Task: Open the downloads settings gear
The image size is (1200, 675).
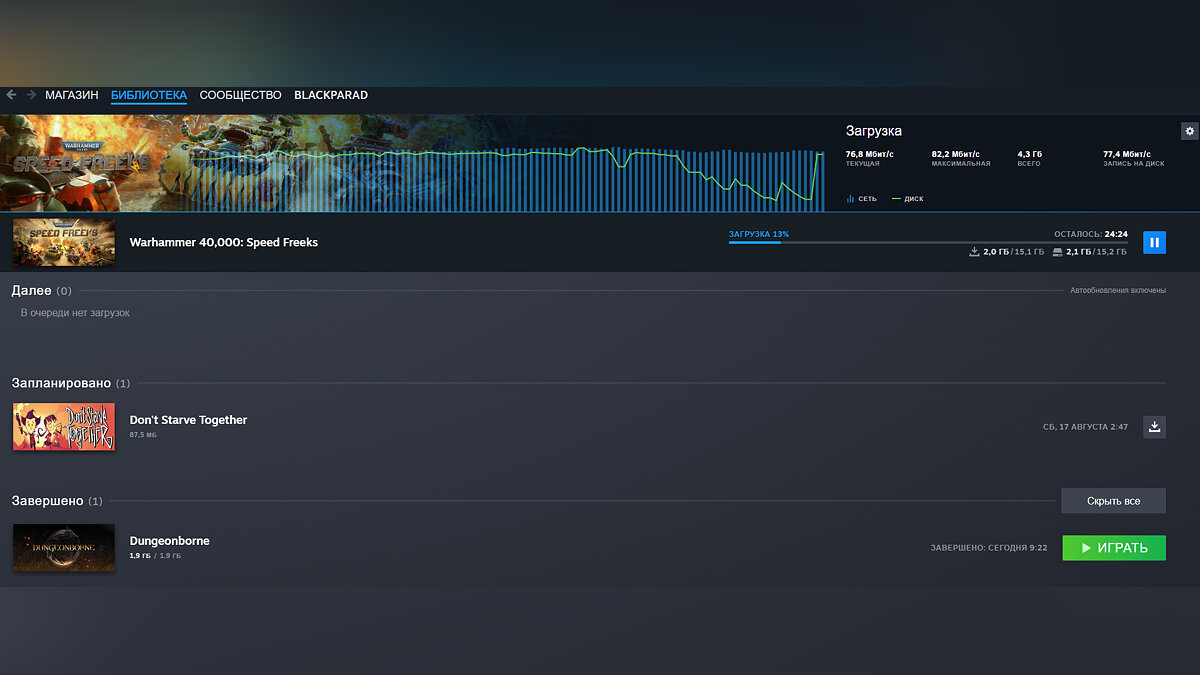Action: pos(1189,131)
